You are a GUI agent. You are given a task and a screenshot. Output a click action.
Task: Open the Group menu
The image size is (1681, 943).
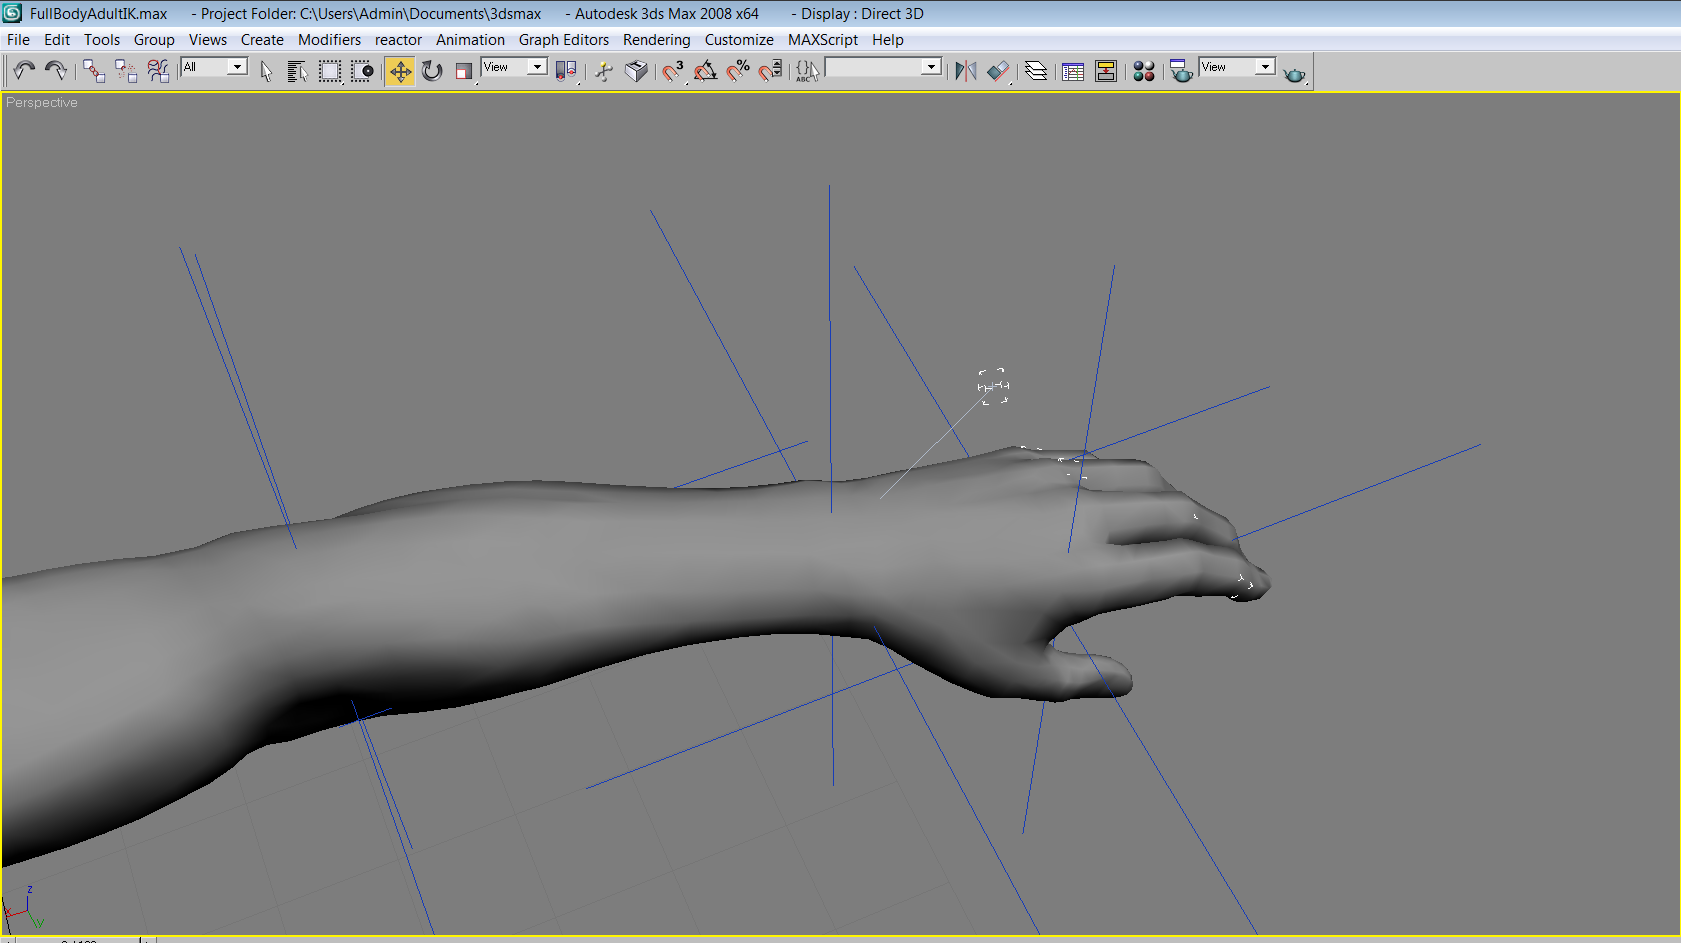[154, 40]
